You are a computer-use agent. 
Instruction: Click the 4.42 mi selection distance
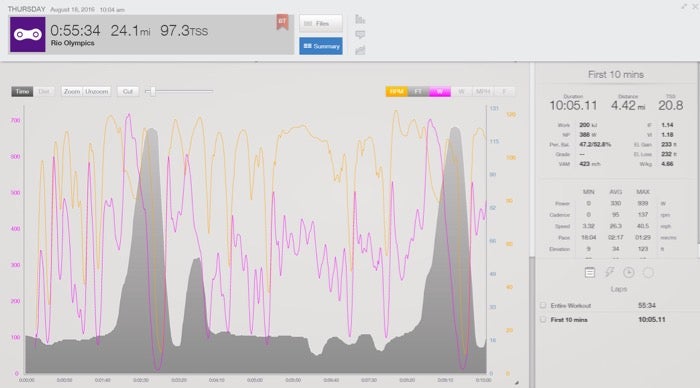pos(628,105)
